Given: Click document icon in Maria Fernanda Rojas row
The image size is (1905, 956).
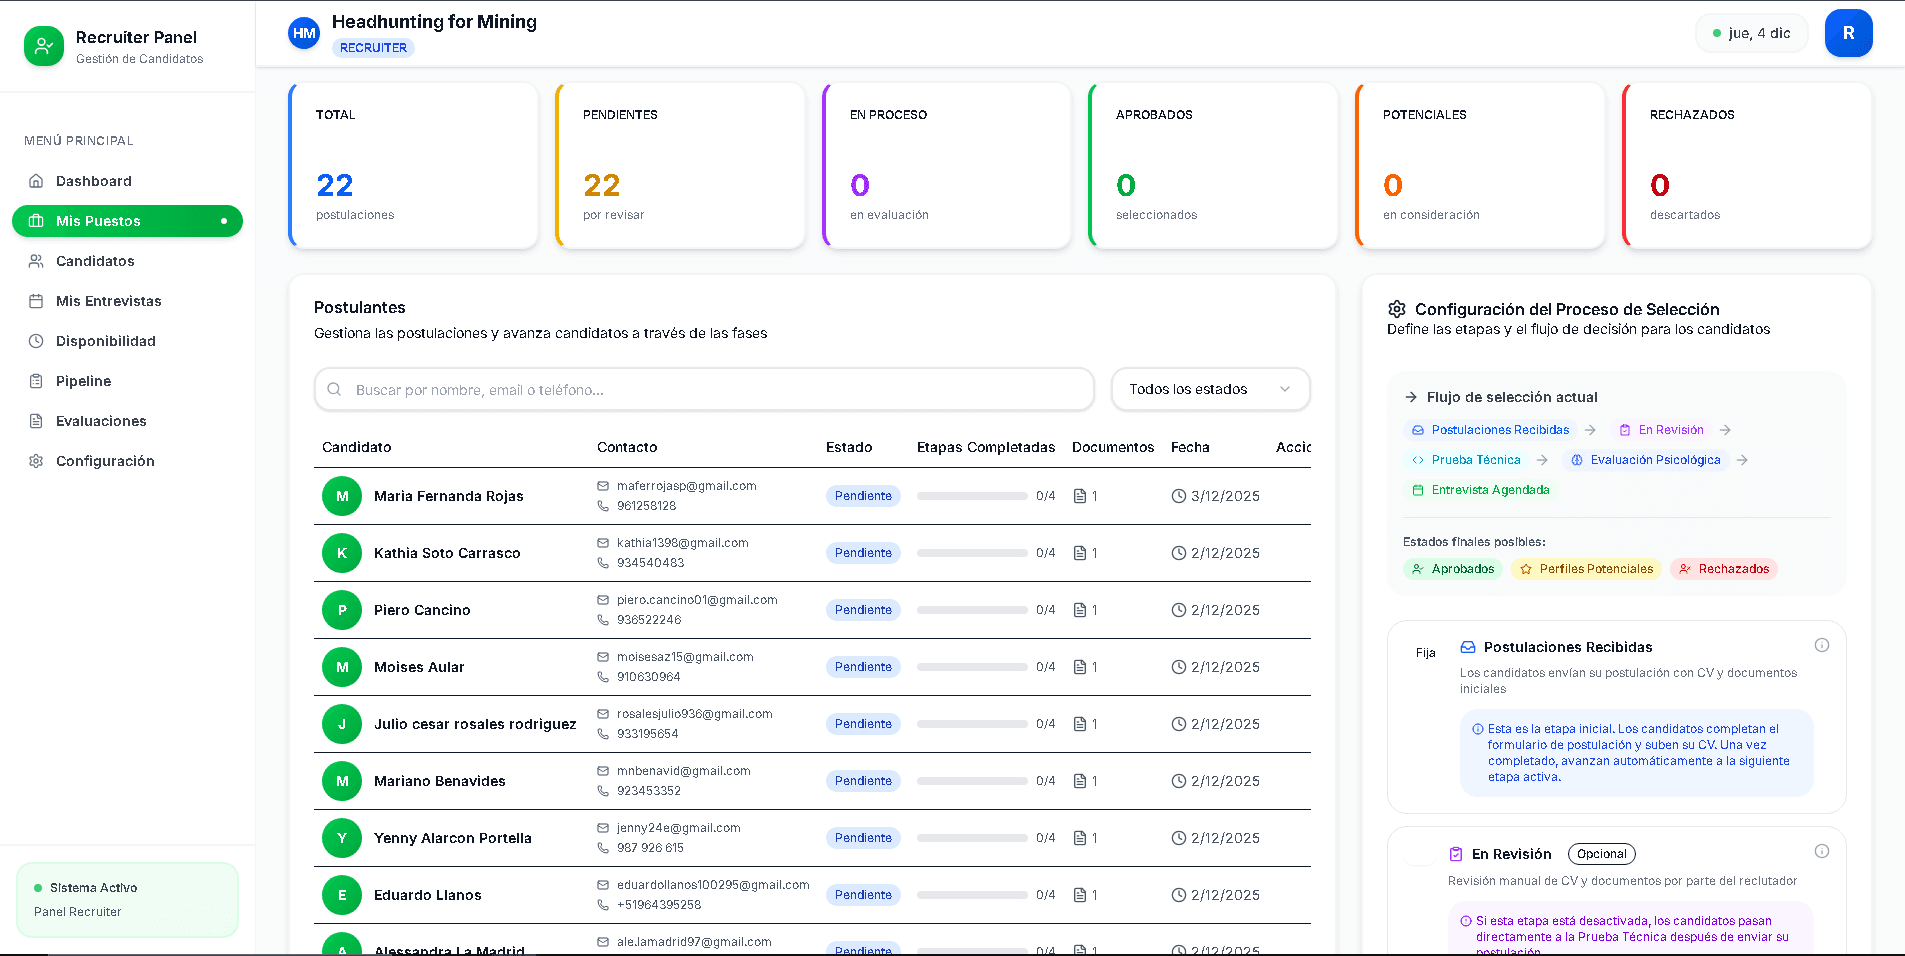Looking at the screenshot, I should point(1079,496).
